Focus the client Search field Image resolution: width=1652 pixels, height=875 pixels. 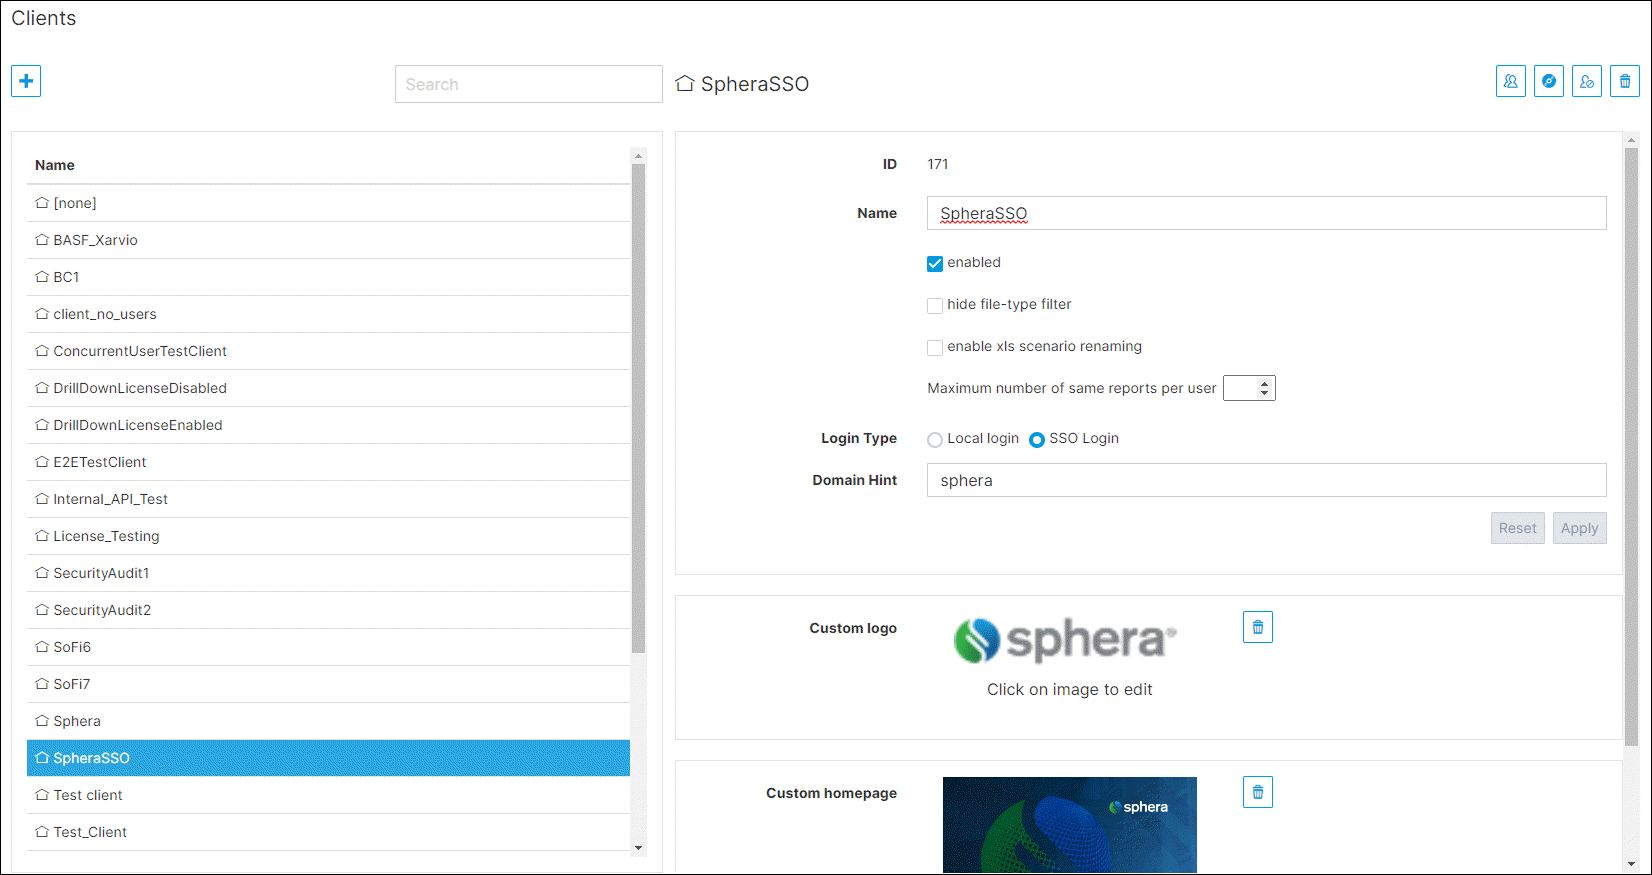(528, 84)
